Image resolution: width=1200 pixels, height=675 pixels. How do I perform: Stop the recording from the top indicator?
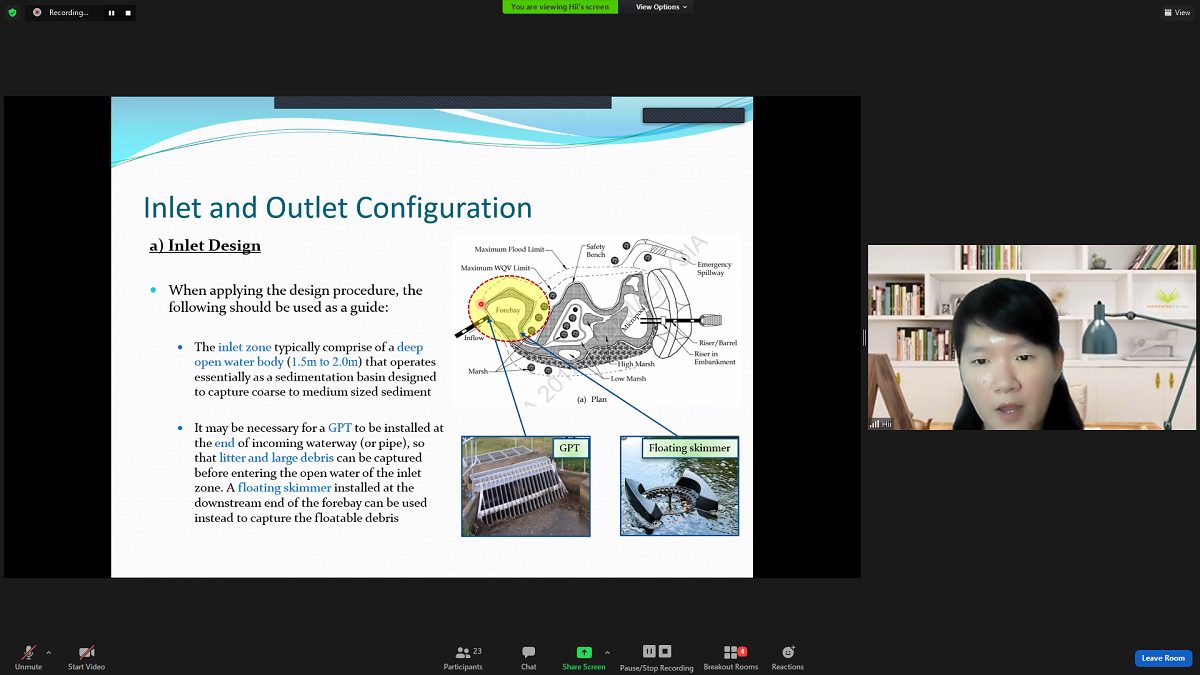click(127, 13)
